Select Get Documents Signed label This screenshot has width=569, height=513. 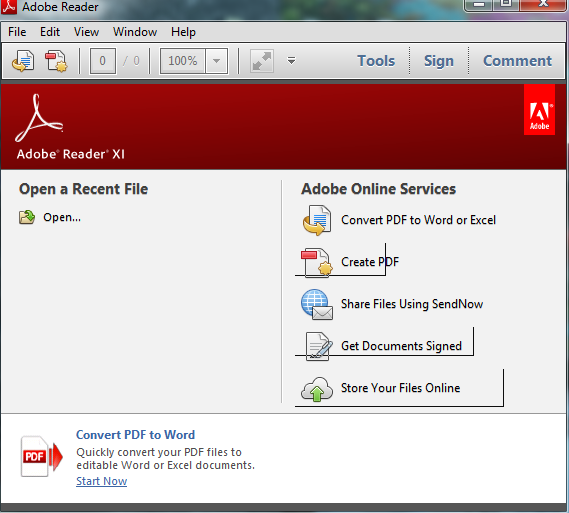pyautogui.click(x=401, y=346)
